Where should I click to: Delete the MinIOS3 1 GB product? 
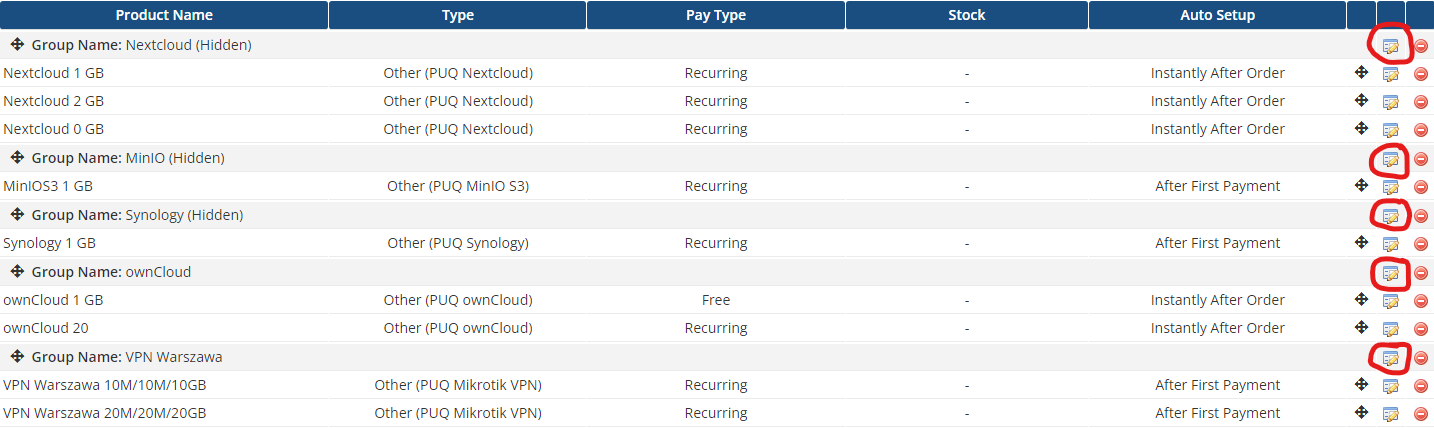click(1420, 187)
